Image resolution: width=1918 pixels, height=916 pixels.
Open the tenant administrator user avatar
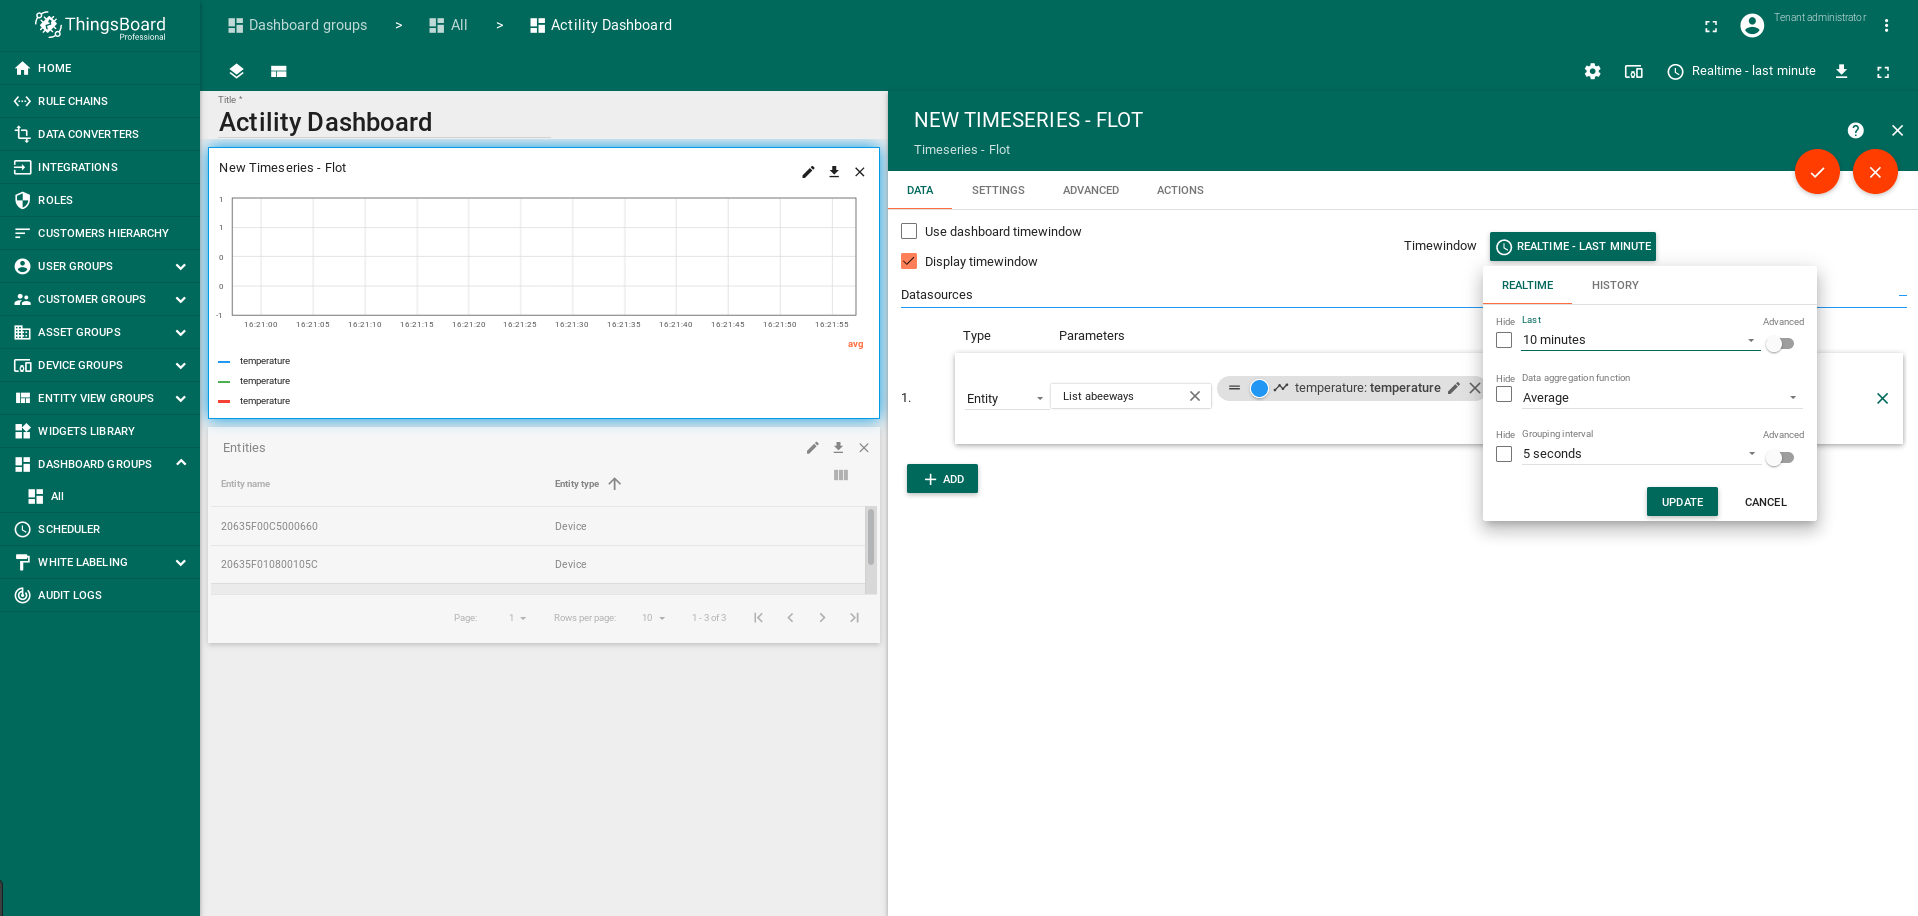click(1752, 25)
